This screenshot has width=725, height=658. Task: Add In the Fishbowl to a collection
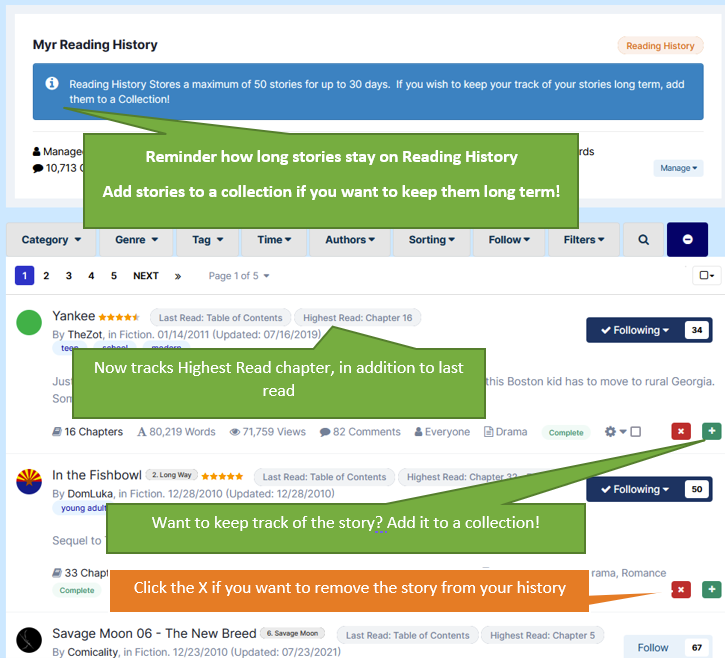point(711,590)
